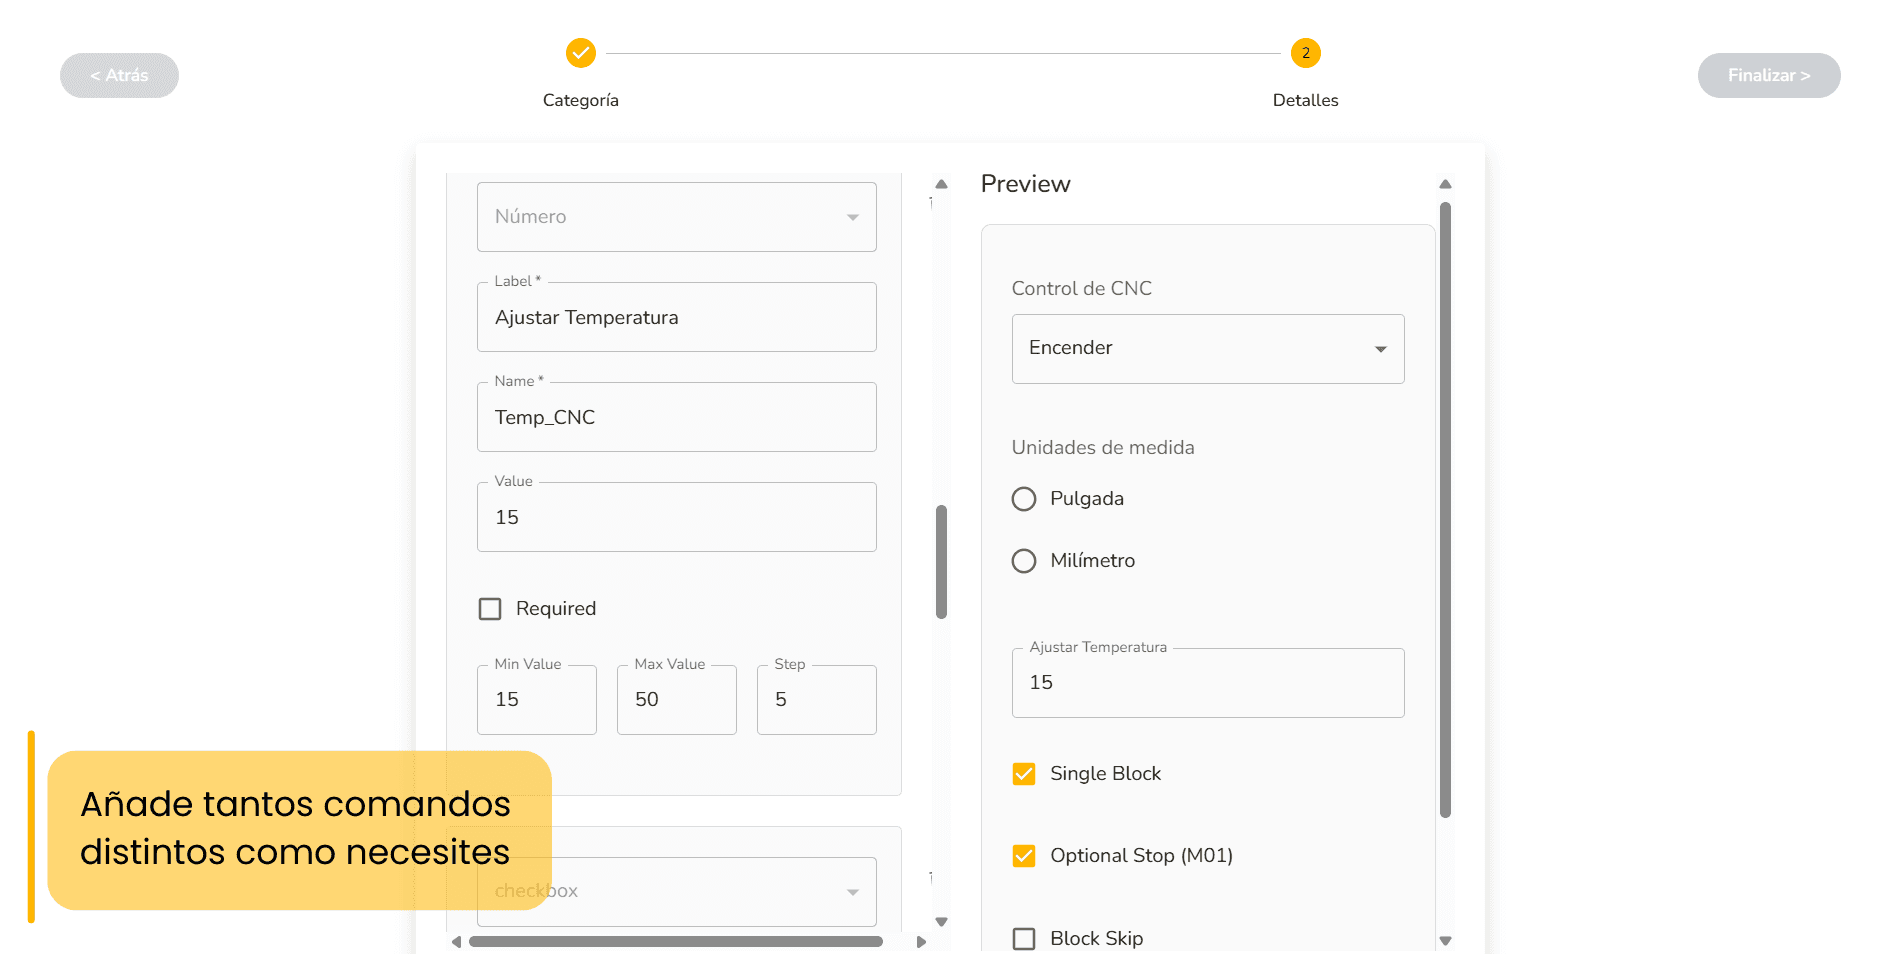Click the Finalizar button
This screenshot has height=954, width=1885.
pos(1768,75)
